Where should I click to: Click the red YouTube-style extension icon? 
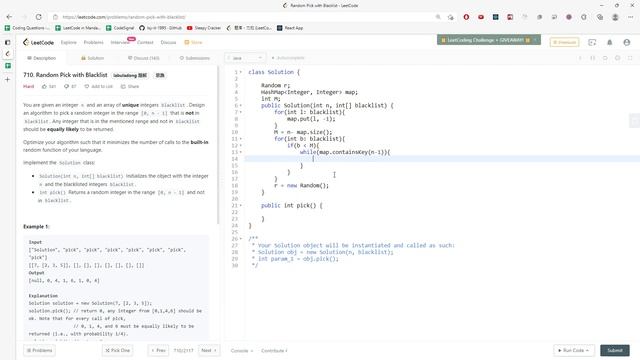coord(481,17)
